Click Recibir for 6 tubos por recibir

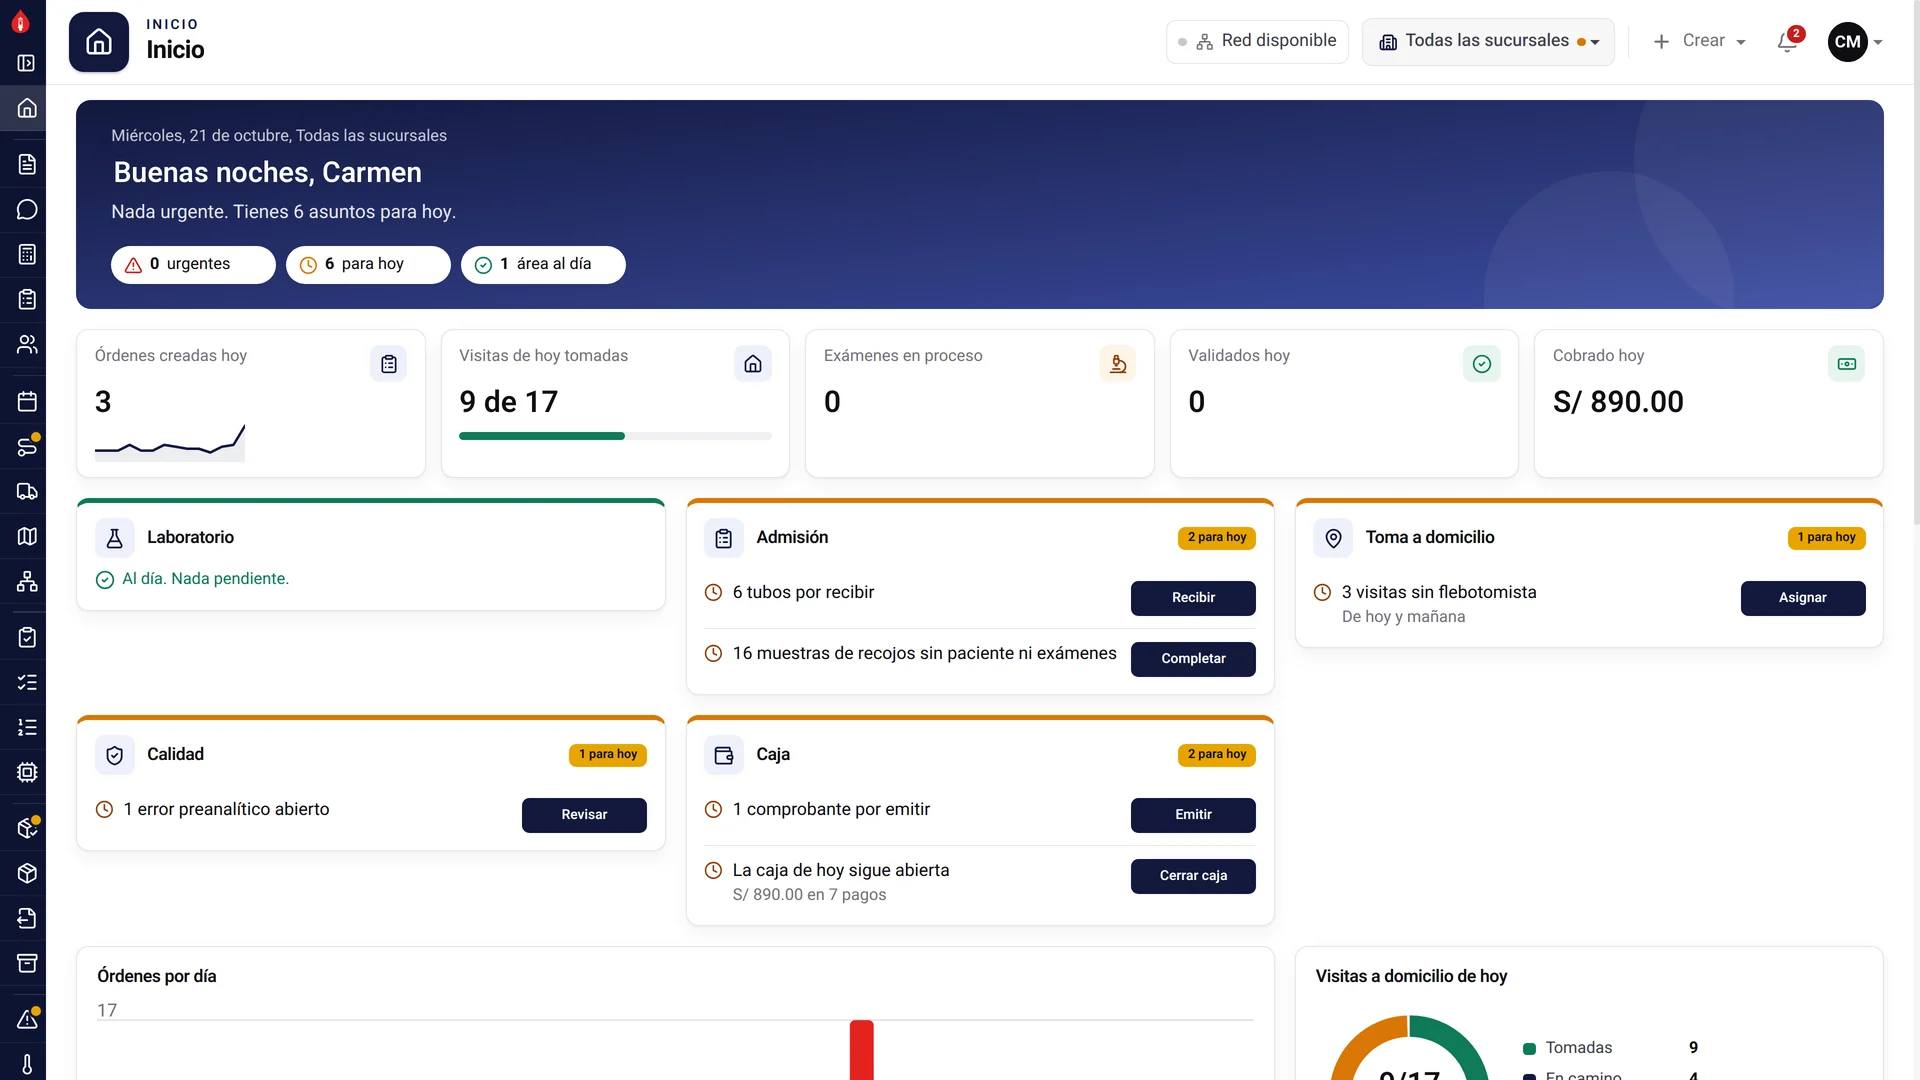click(x=1193, y=597)
